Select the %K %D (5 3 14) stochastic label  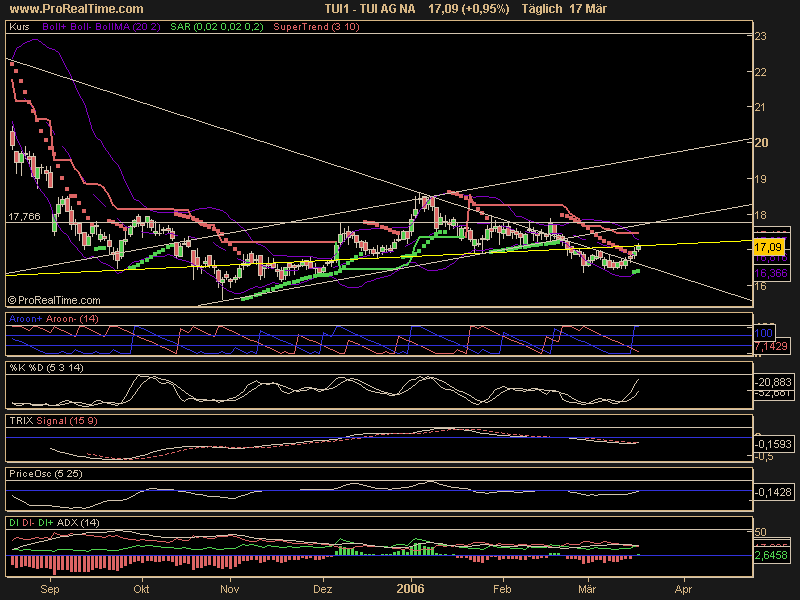tap(44, 369)
